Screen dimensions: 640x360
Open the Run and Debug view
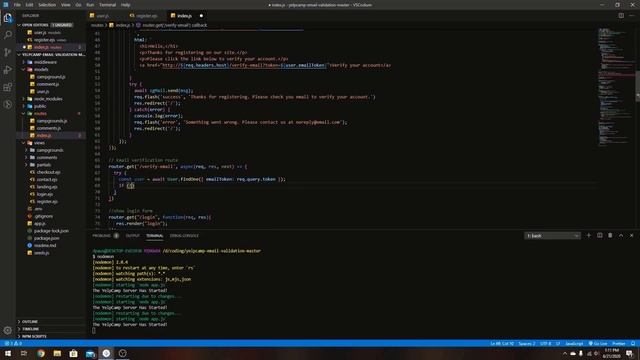coord(8,70)
